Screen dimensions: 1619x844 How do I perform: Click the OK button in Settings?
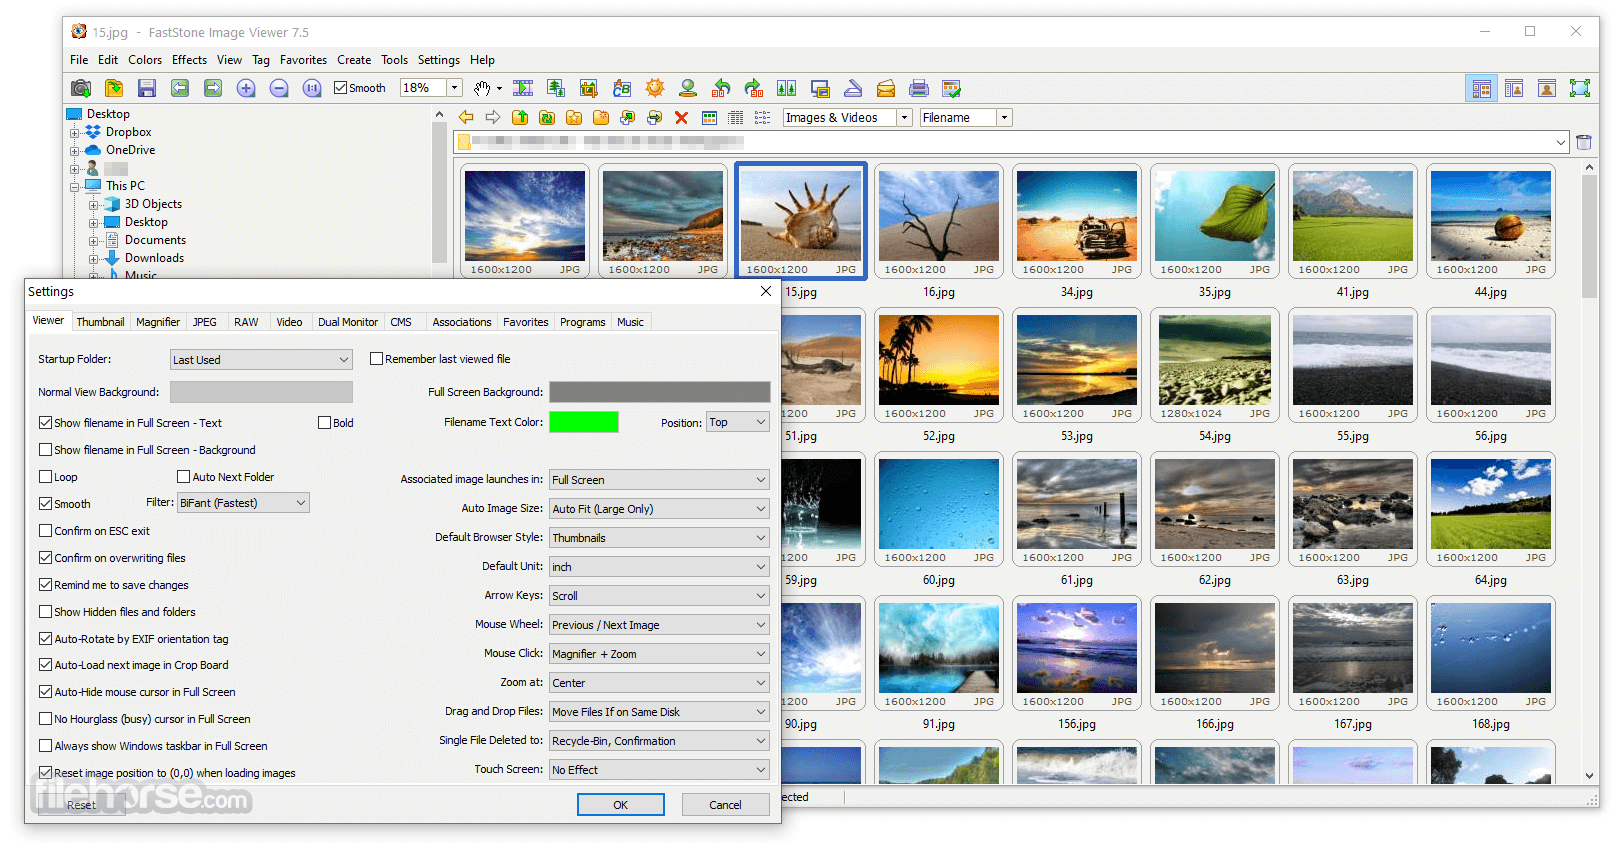[x=621, y=805]
